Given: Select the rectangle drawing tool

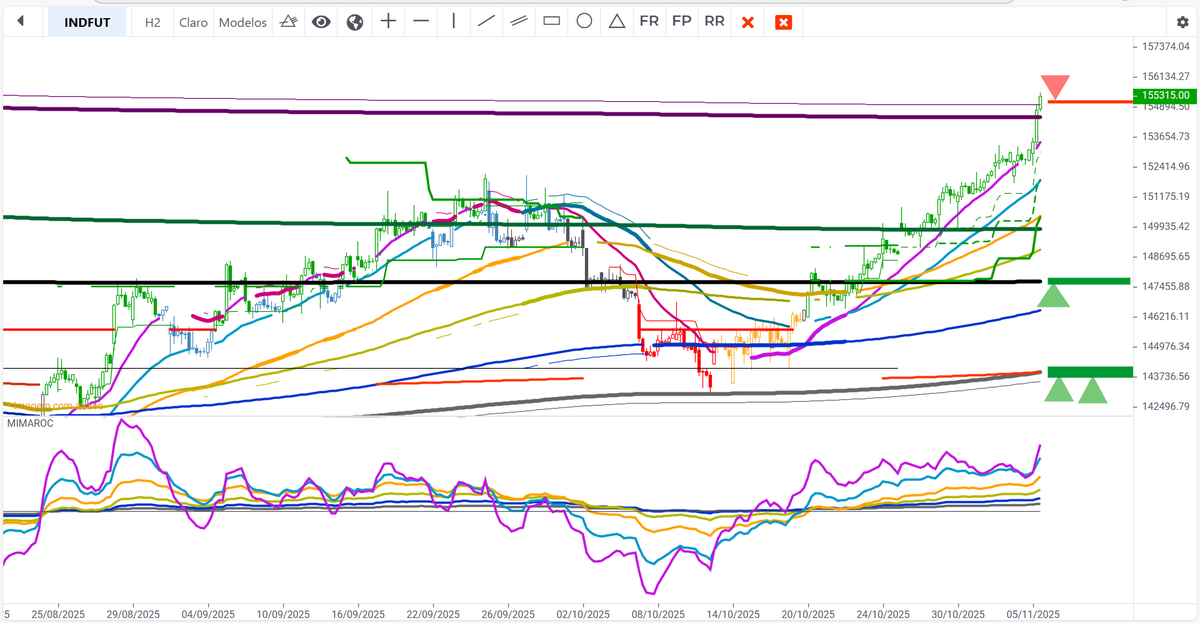Looking at the screenshot, I should coord(551,21).
